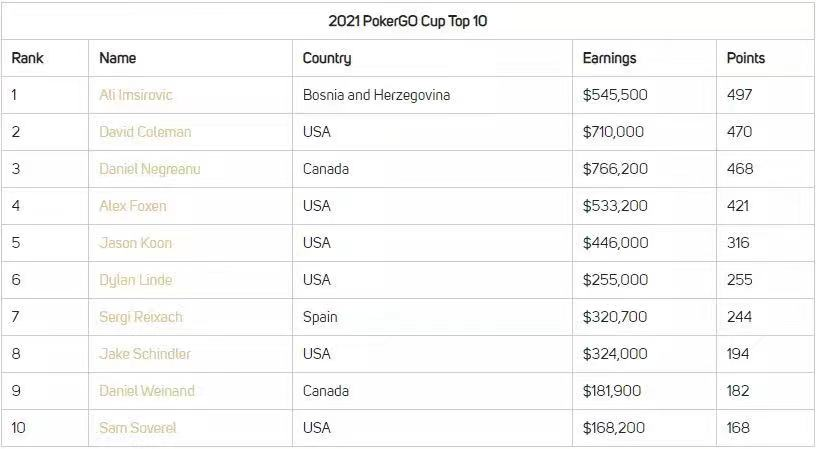
Task: Click the Country column header
Action: (x=327, y=58)
